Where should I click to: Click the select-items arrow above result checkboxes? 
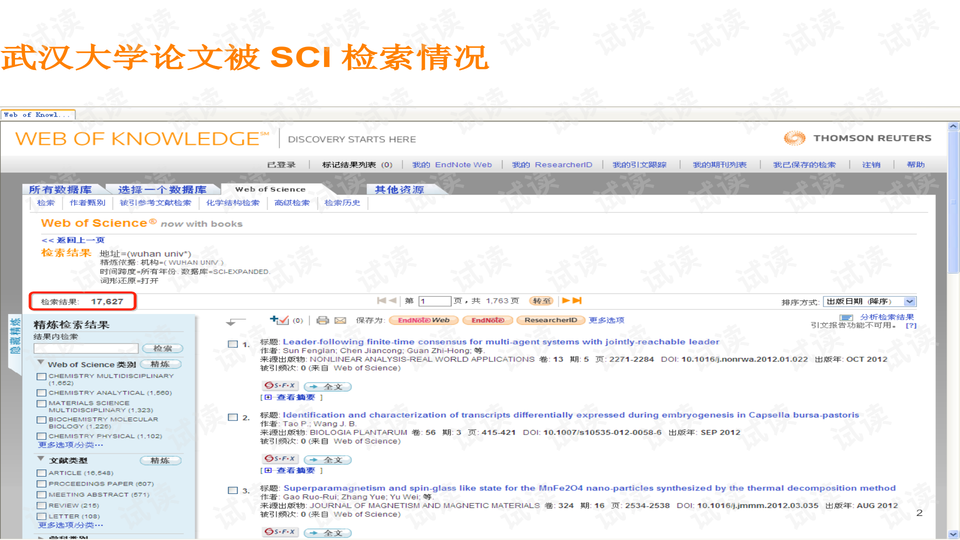236,321
